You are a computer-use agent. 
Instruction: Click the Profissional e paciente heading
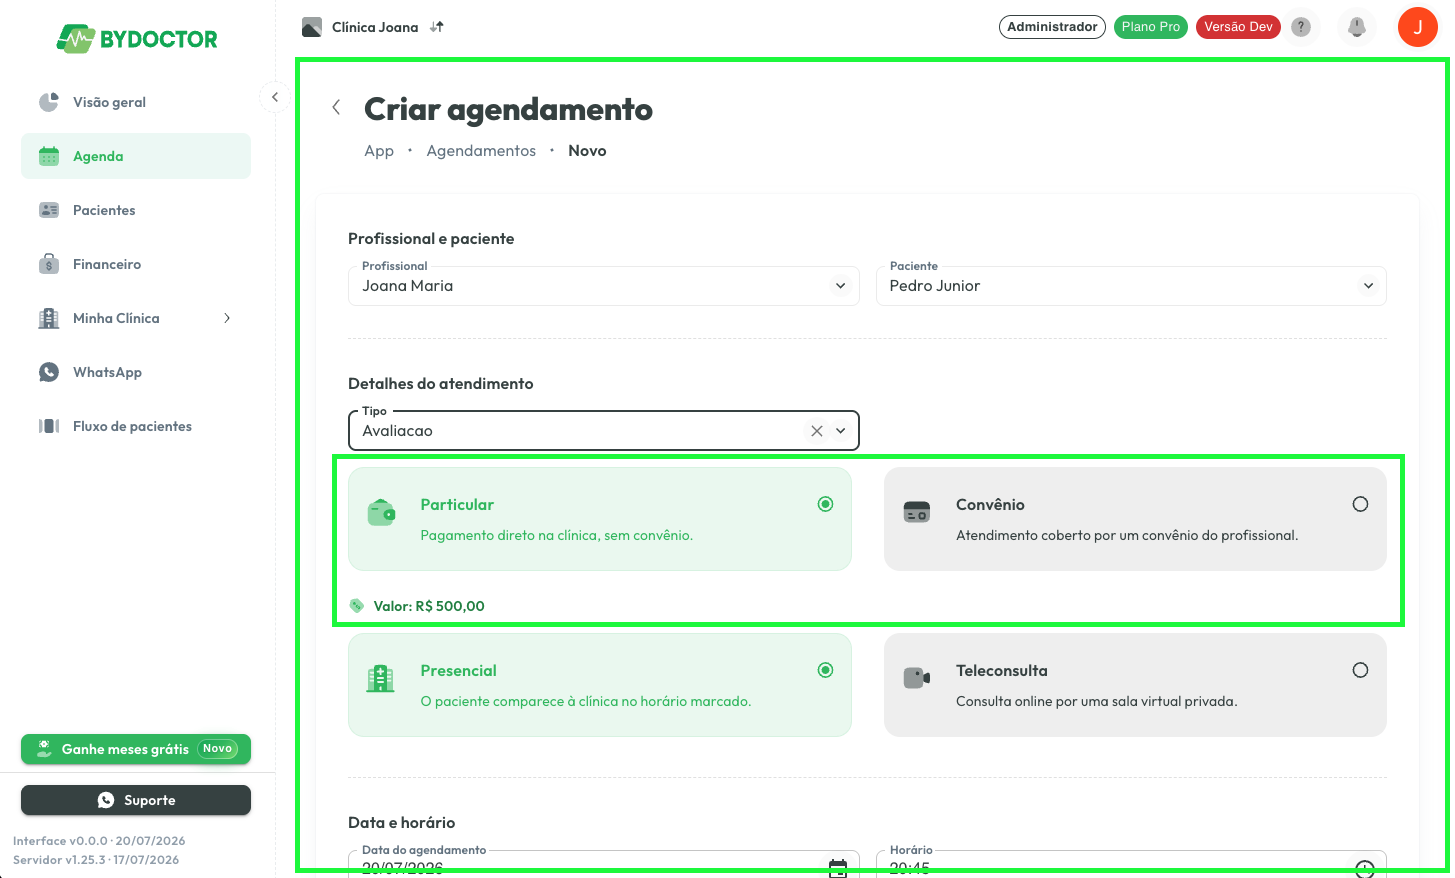431,239
